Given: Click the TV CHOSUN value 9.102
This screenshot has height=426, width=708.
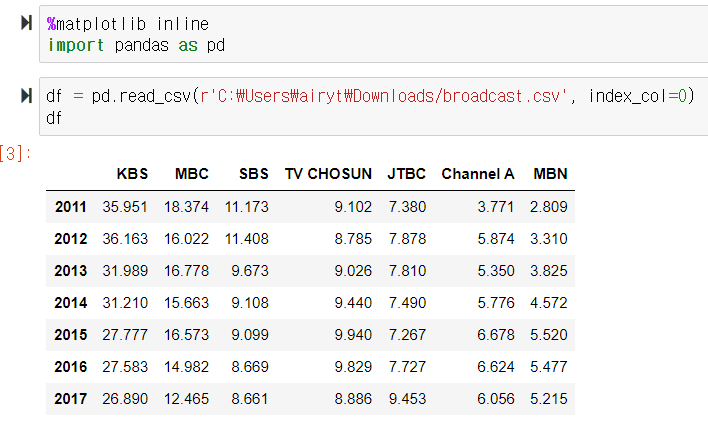Looking at the screenshot, I should click(x=353, y=207).
